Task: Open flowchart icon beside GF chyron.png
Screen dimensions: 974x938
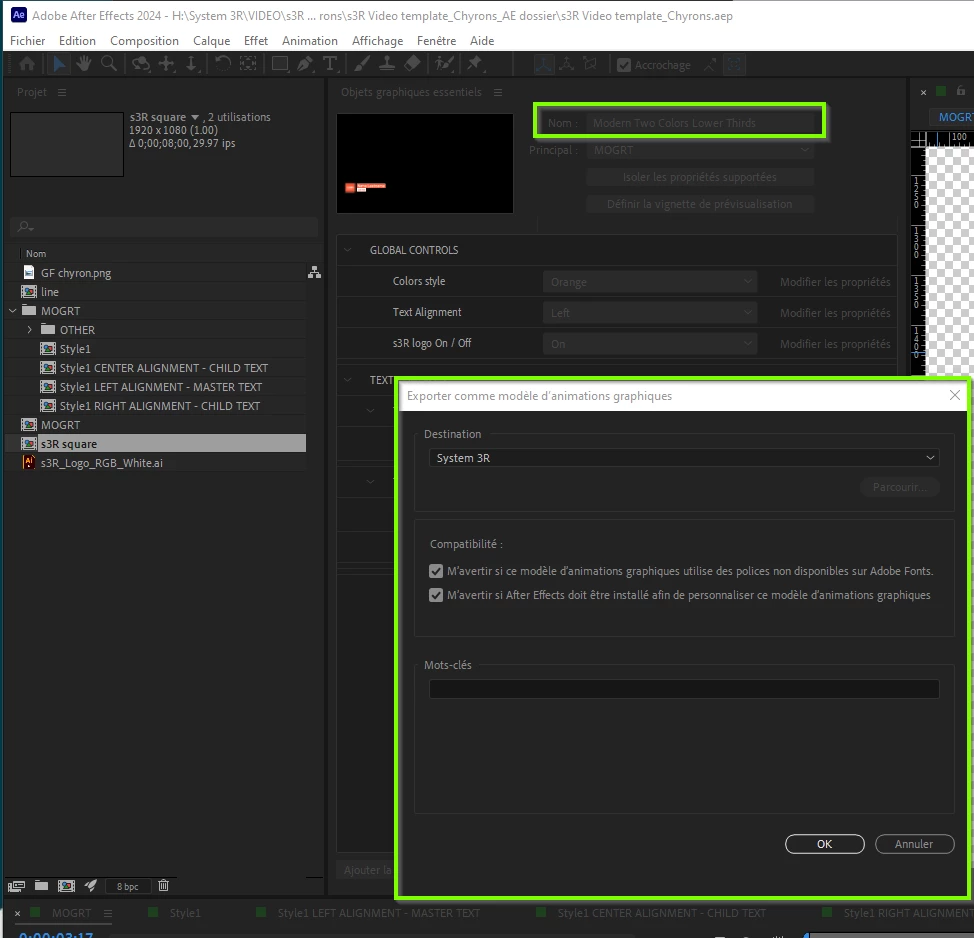Action: click(x=314, y=273)
